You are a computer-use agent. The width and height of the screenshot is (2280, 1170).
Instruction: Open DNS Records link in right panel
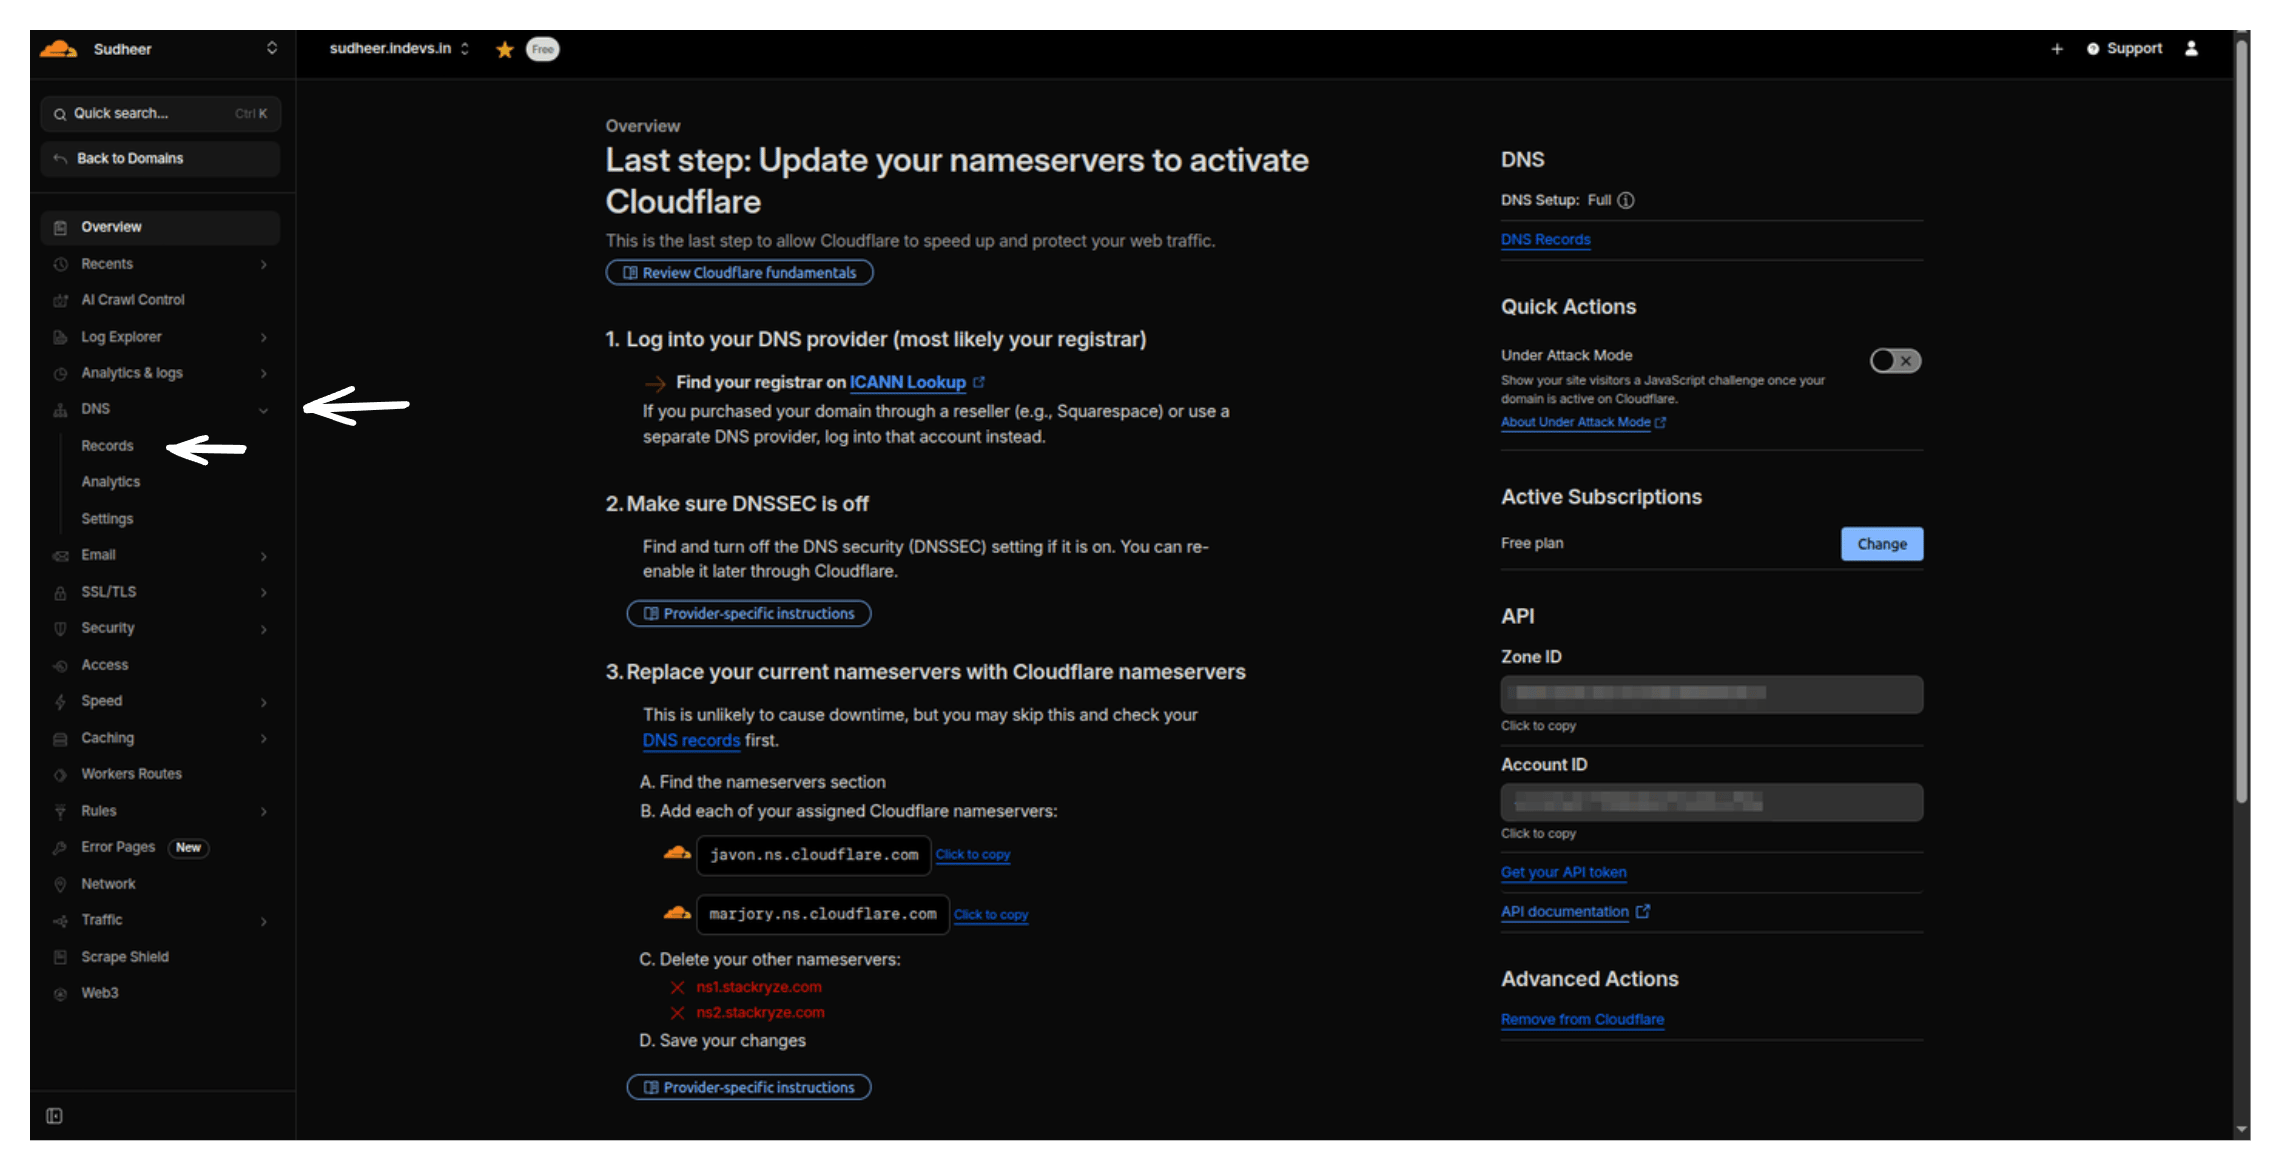1545,240
